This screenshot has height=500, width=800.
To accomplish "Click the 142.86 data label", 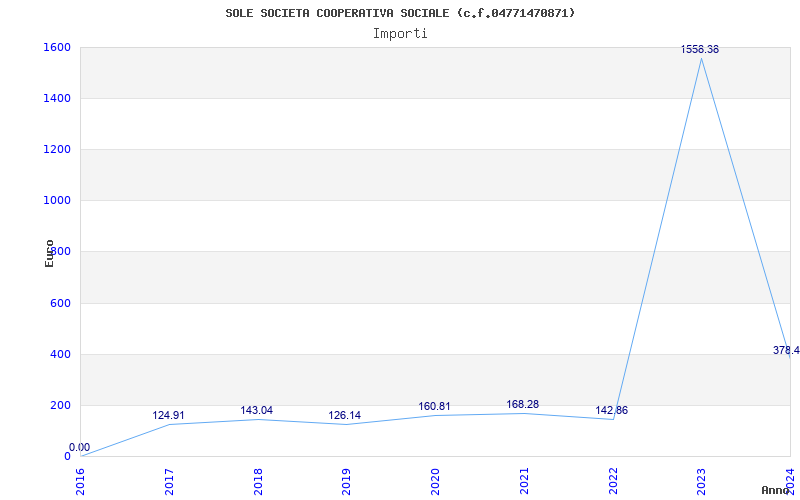I will click(x=611, y=410).
